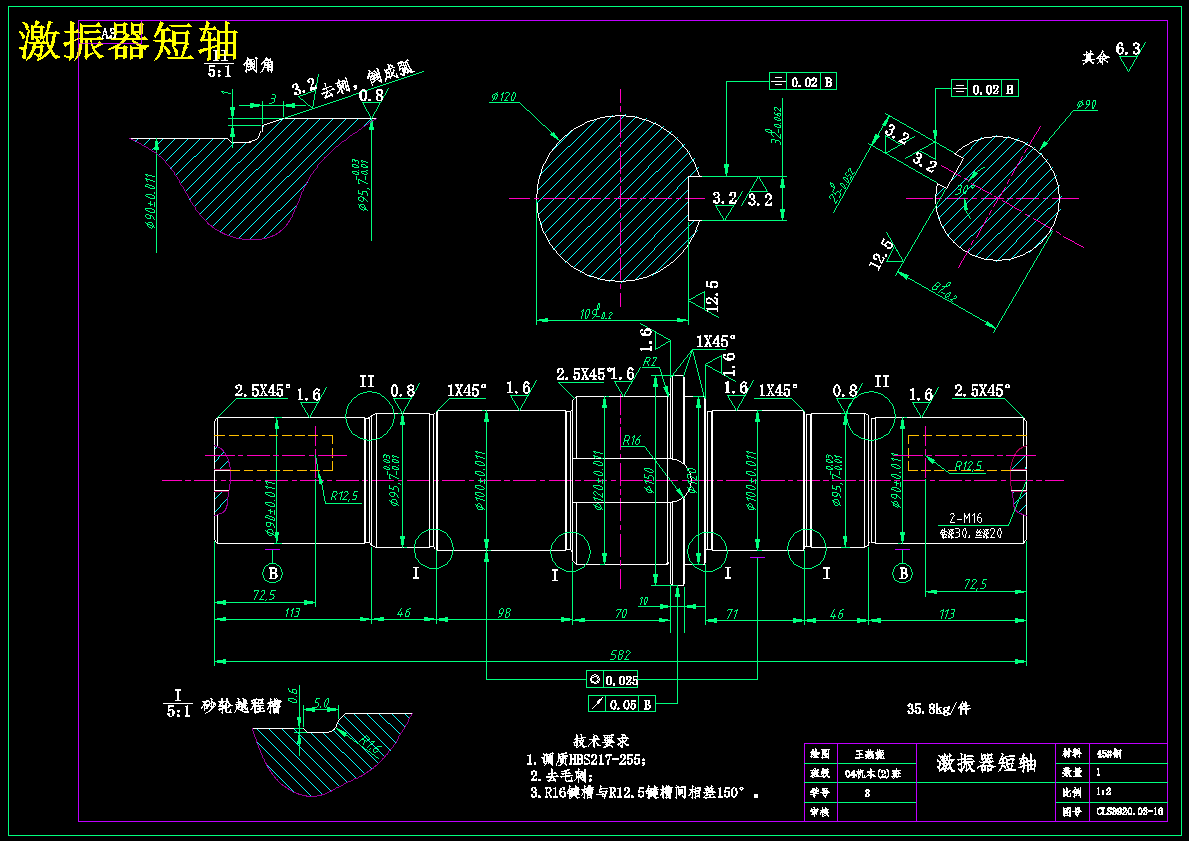
Task: Select the drawing number beside 图号
Action: click(1130, 811)
